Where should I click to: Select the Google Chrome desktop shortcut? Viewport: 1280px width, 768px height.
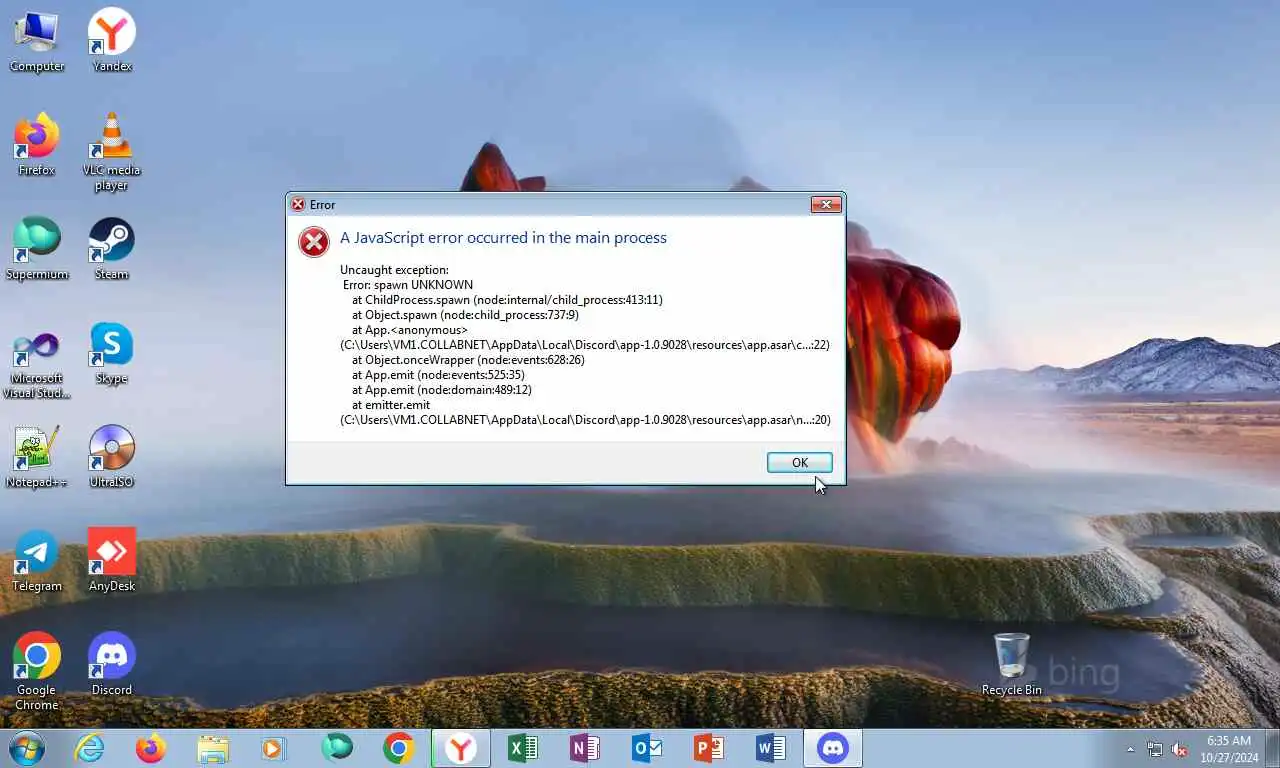point(37,671)
